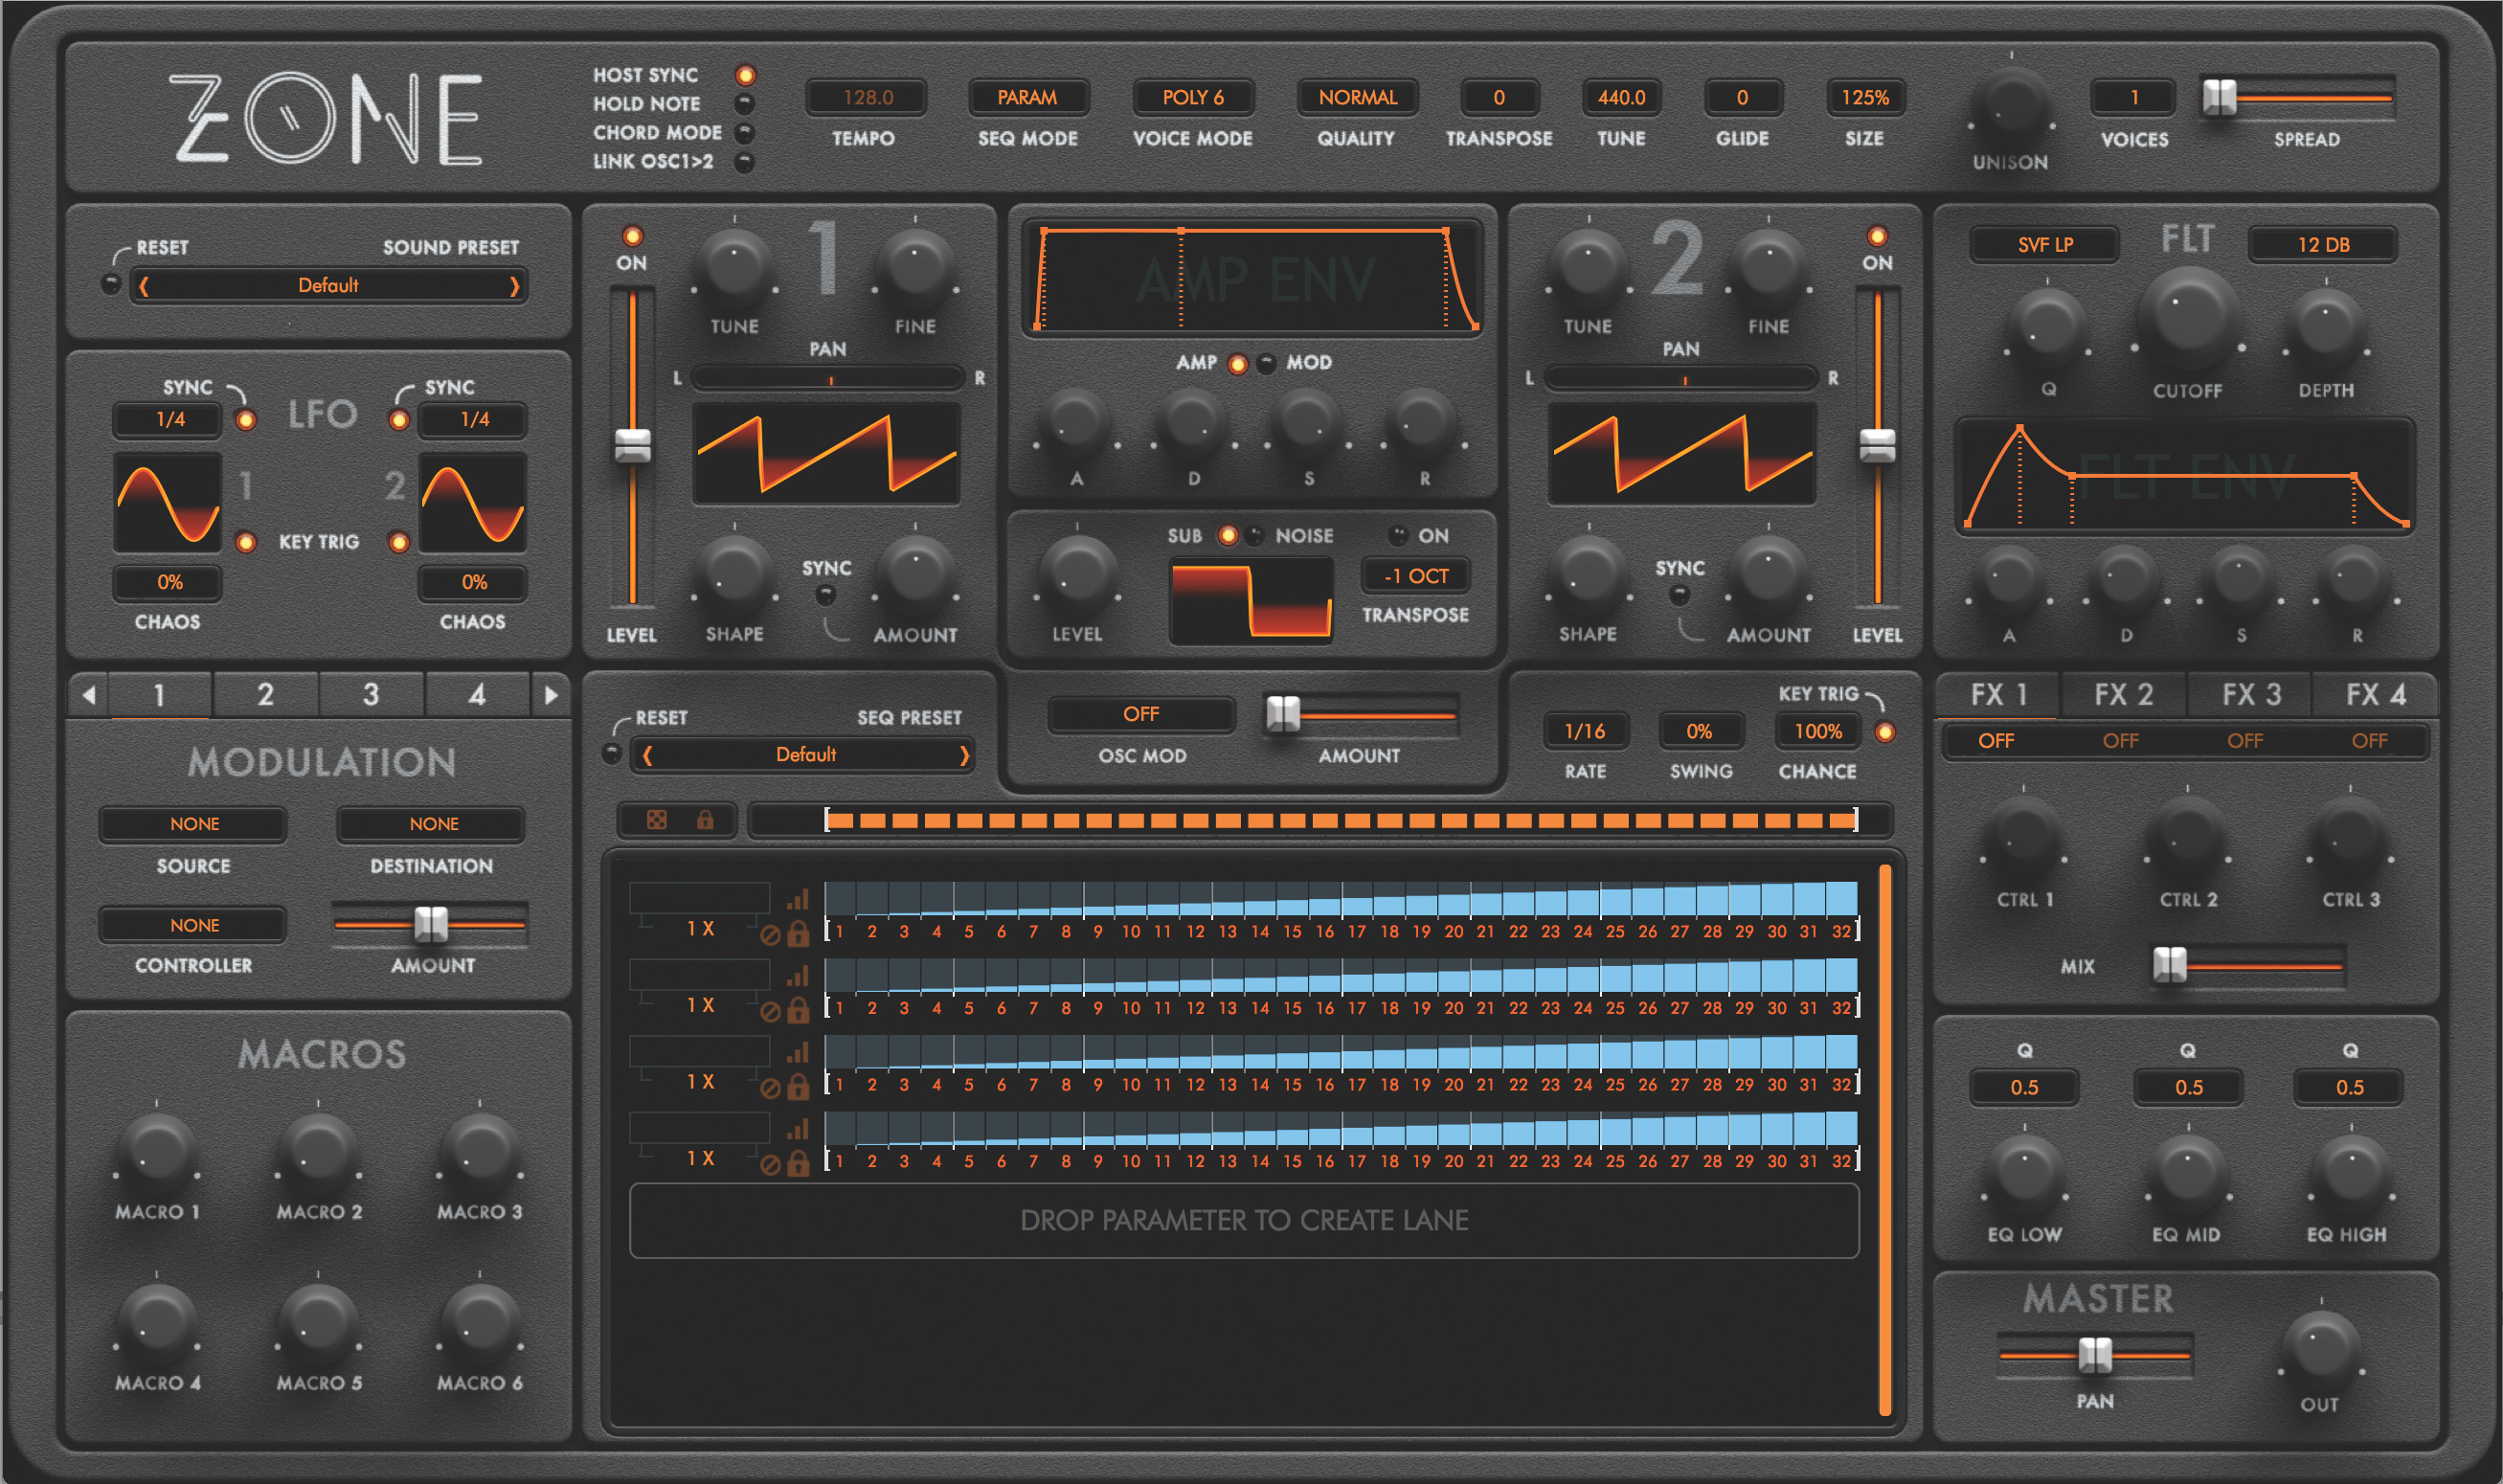2503x1484 pixels.
Task: Toggle oscillator 1 ON LED
Action: (632, 236)
